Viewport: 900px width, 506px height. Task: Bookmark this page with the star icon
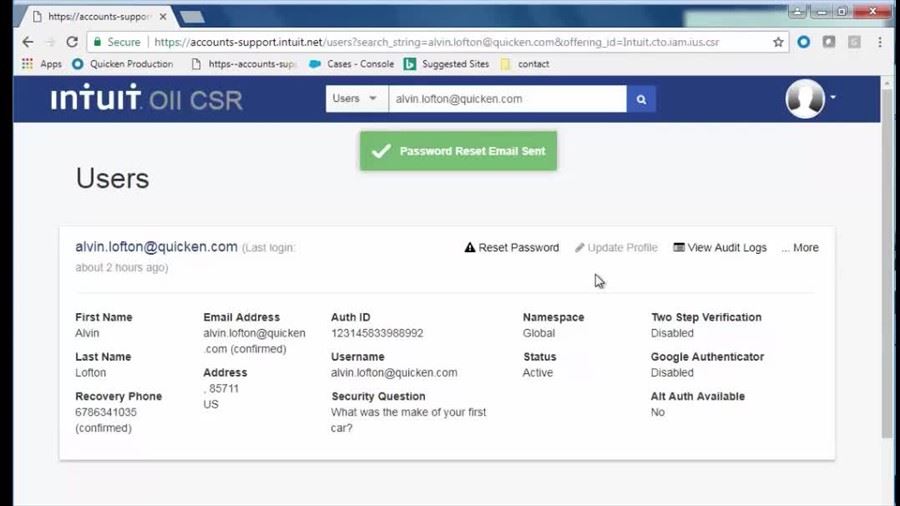point(778,42)
